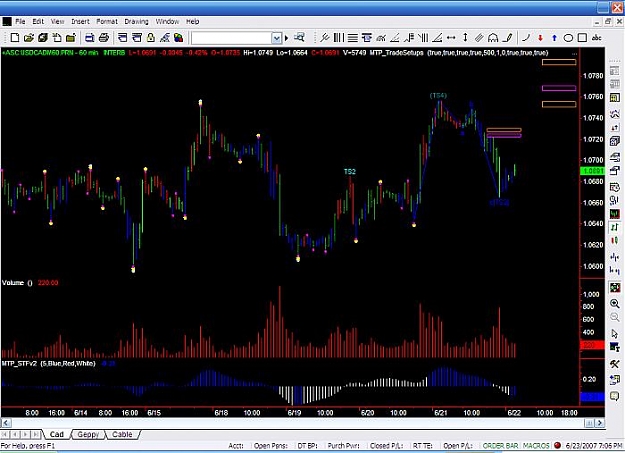
Task: Click the green current price label
Action: [x=592, y=171]
